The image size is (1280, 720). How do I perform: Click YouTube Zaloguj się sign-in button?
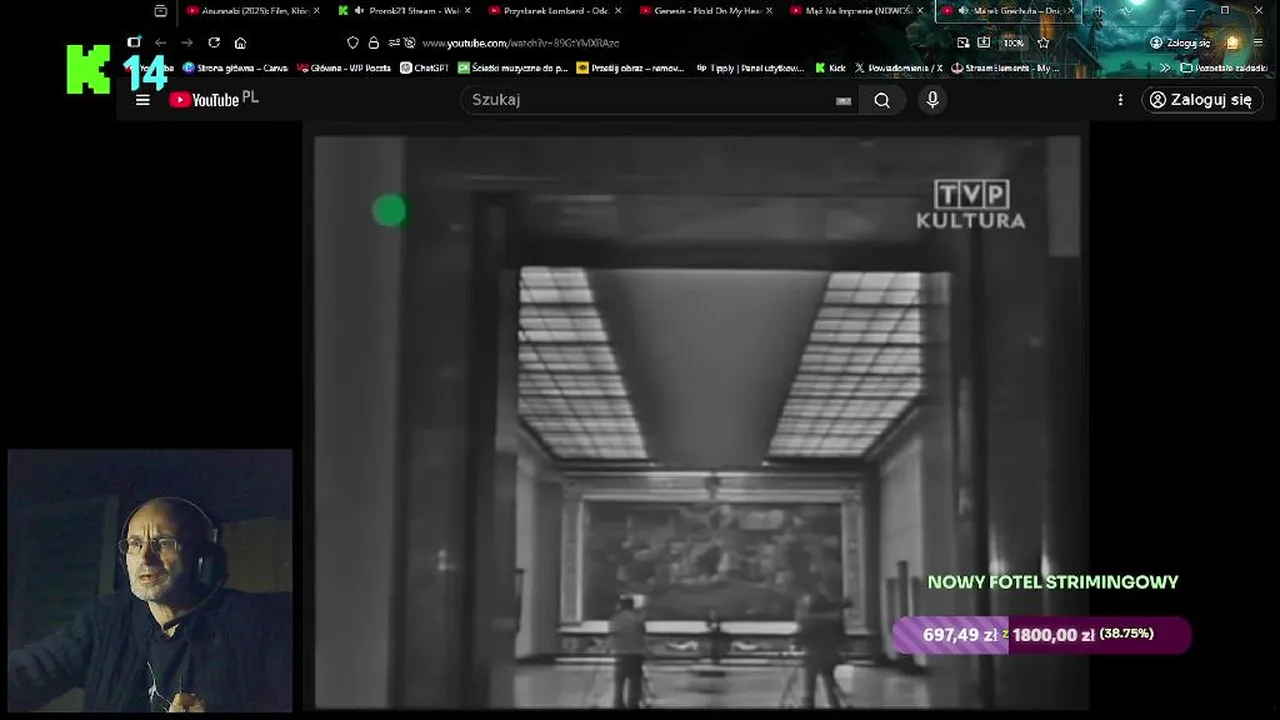pos(1201,100)
